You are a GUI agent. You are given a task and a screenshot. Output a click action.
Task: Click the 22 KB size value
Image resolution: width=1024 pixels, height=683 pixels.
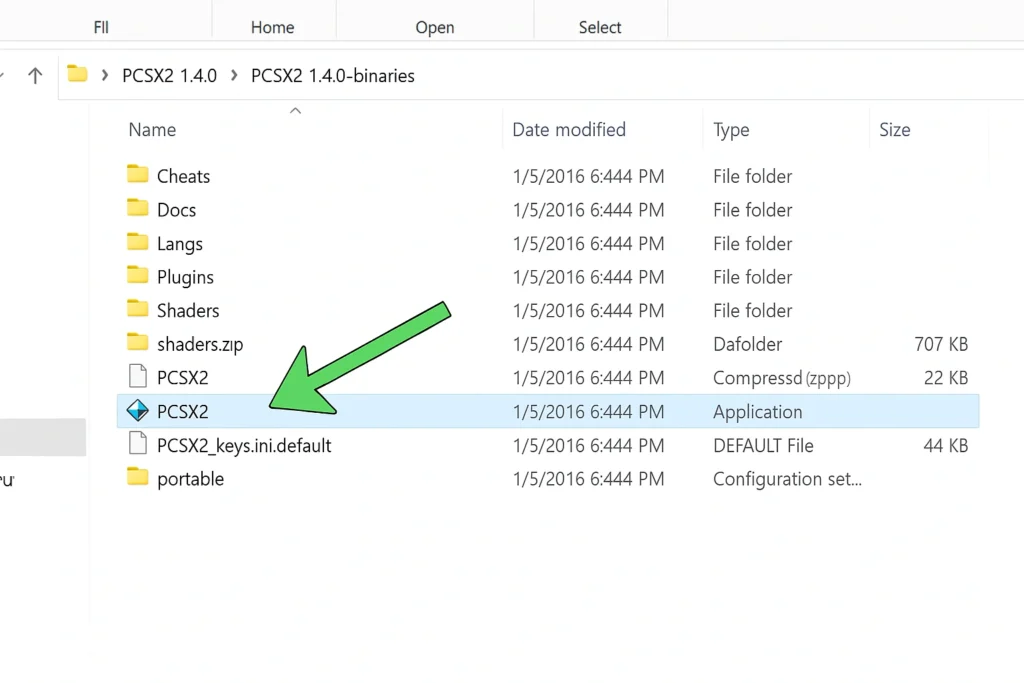point(946,378)
